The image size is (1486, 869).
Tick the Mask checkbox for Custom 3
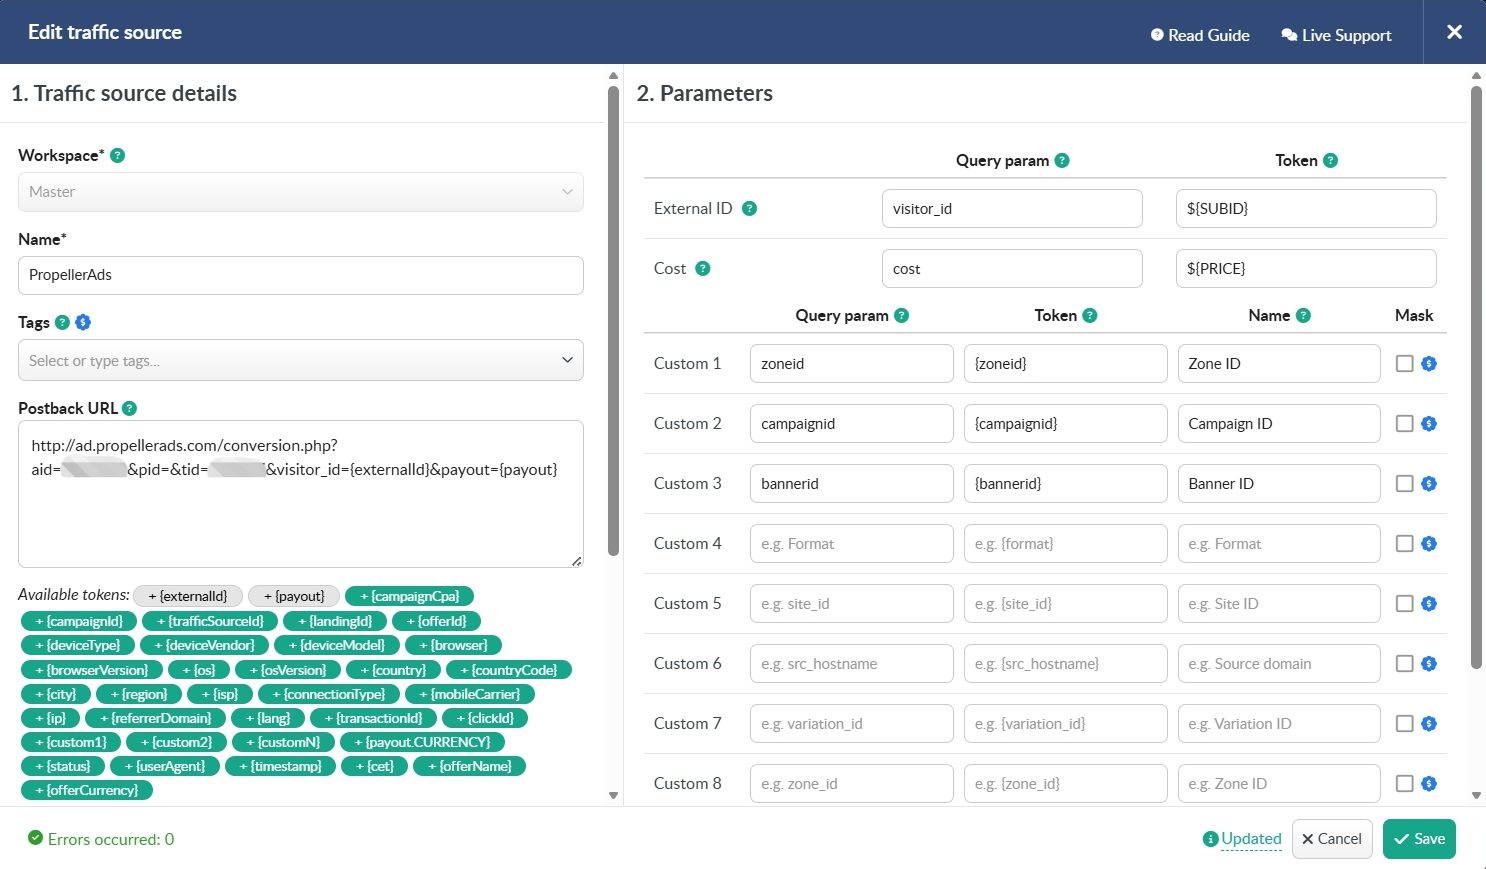pyautogui.click(x=1404, y=484)
